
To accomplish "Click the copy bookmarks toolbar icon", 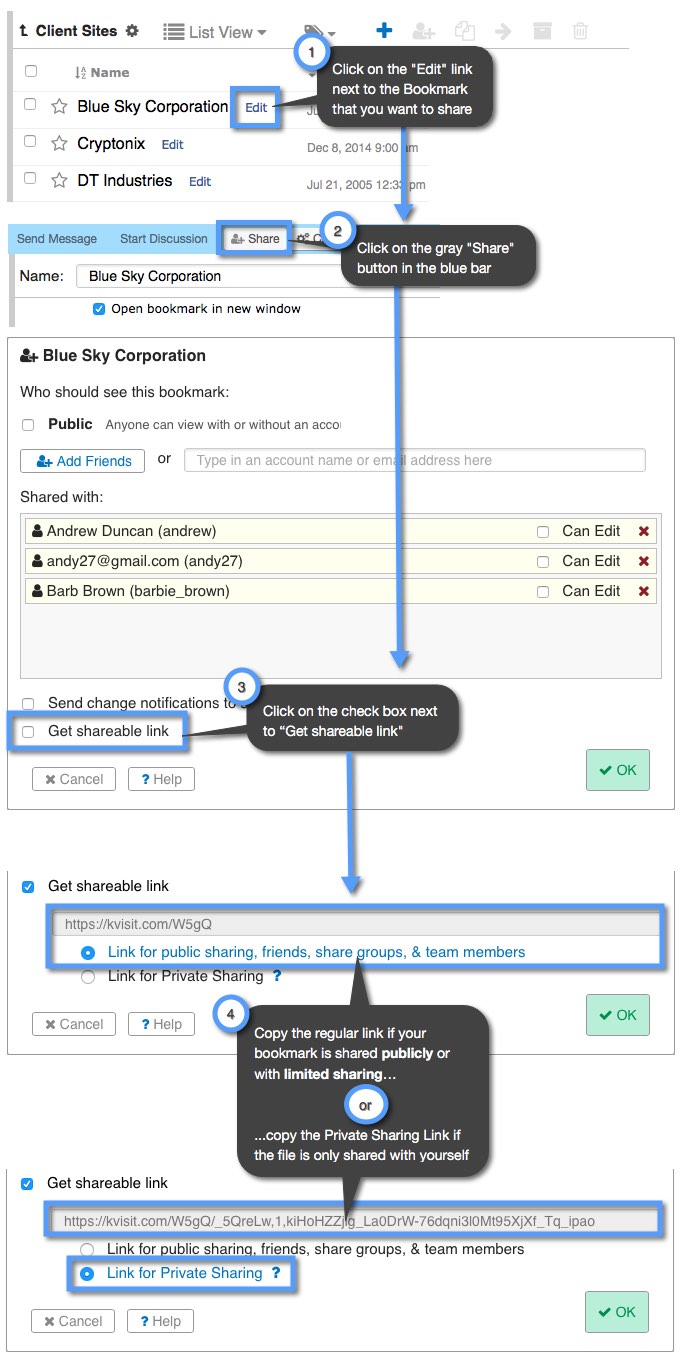I will (x=464, y=30).
